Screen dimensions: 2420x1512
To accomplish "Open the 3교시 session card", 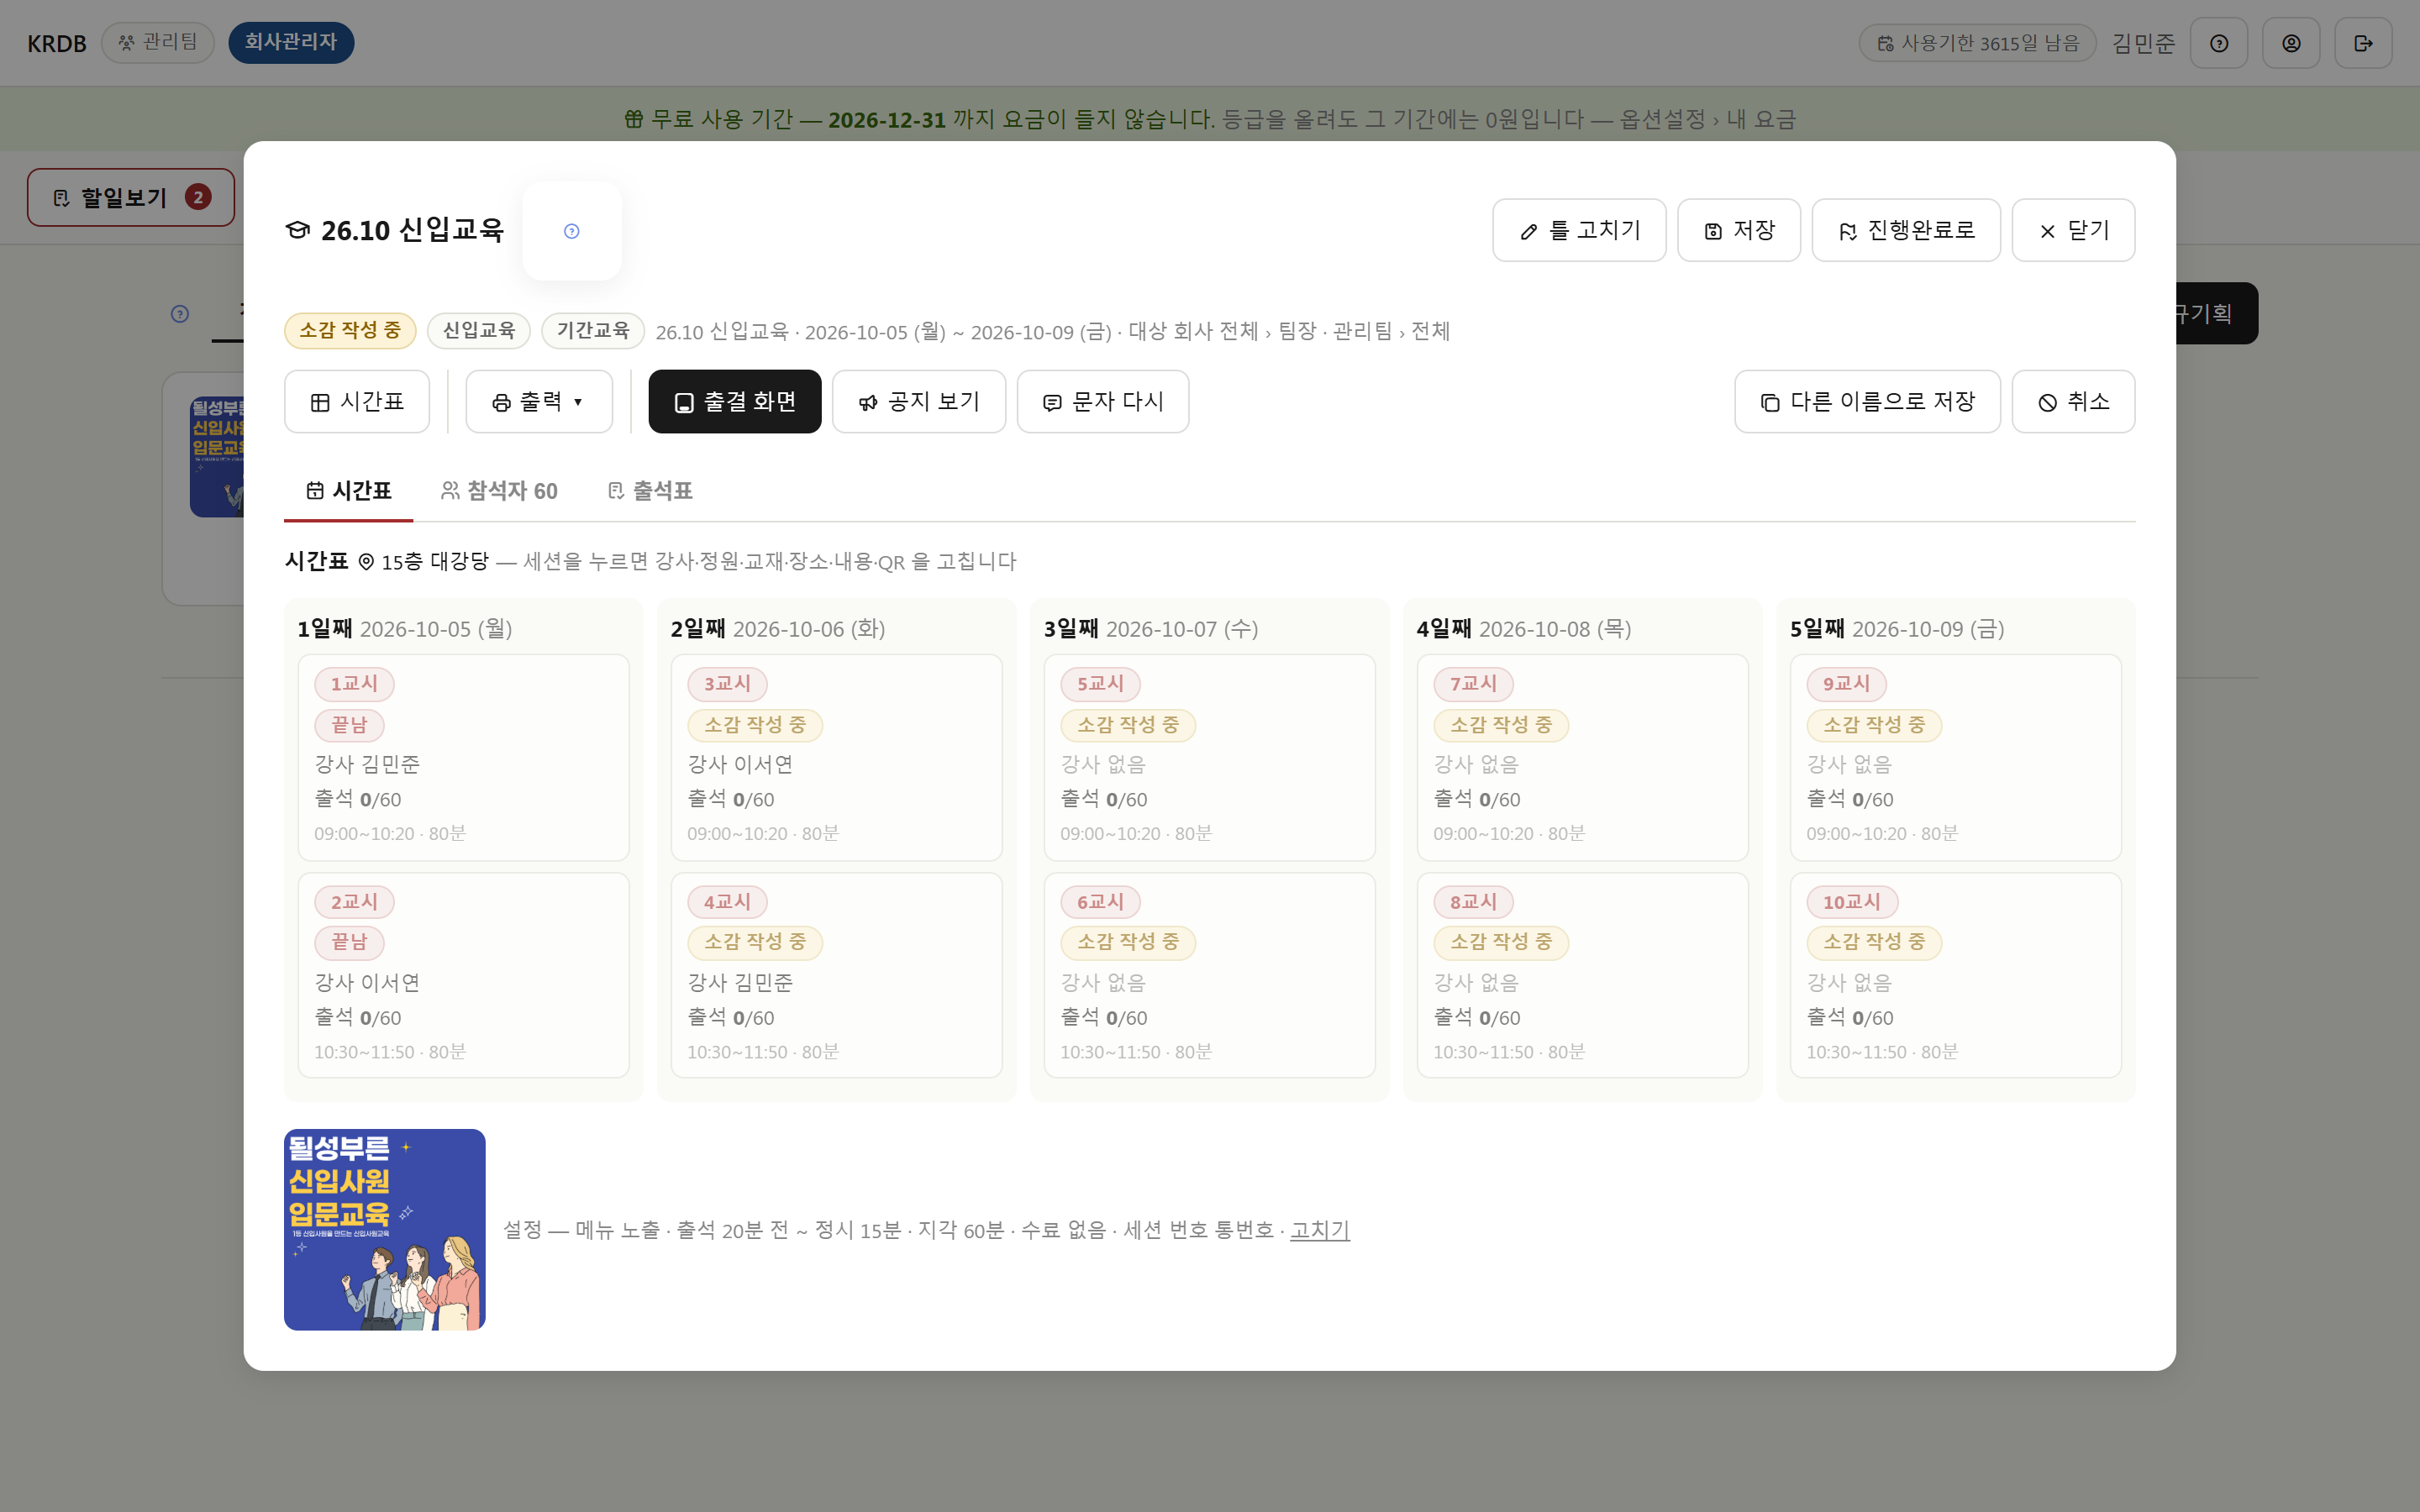I will [836, 757].
